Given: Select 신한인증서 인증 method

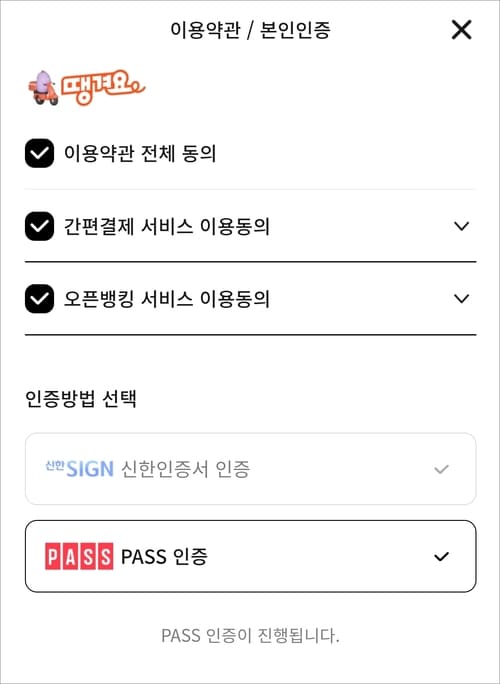Looking at the screenshot, I should (250, 469).
